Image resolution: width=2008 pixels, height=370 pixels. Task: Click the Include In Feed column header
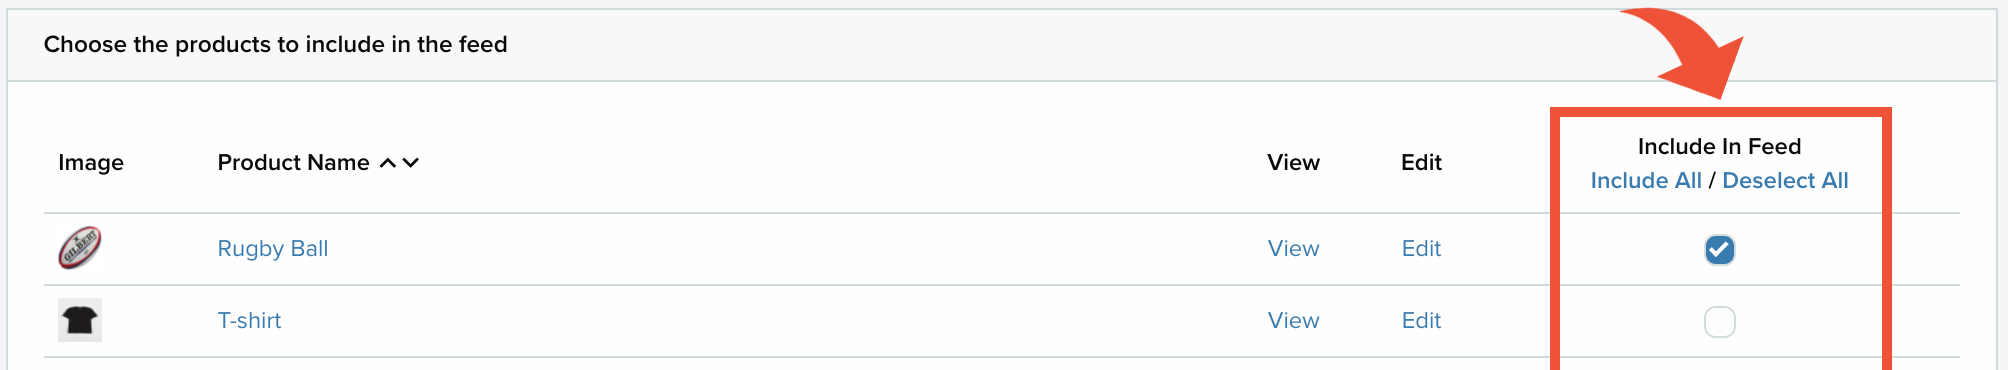click(x=1719, y=146)
